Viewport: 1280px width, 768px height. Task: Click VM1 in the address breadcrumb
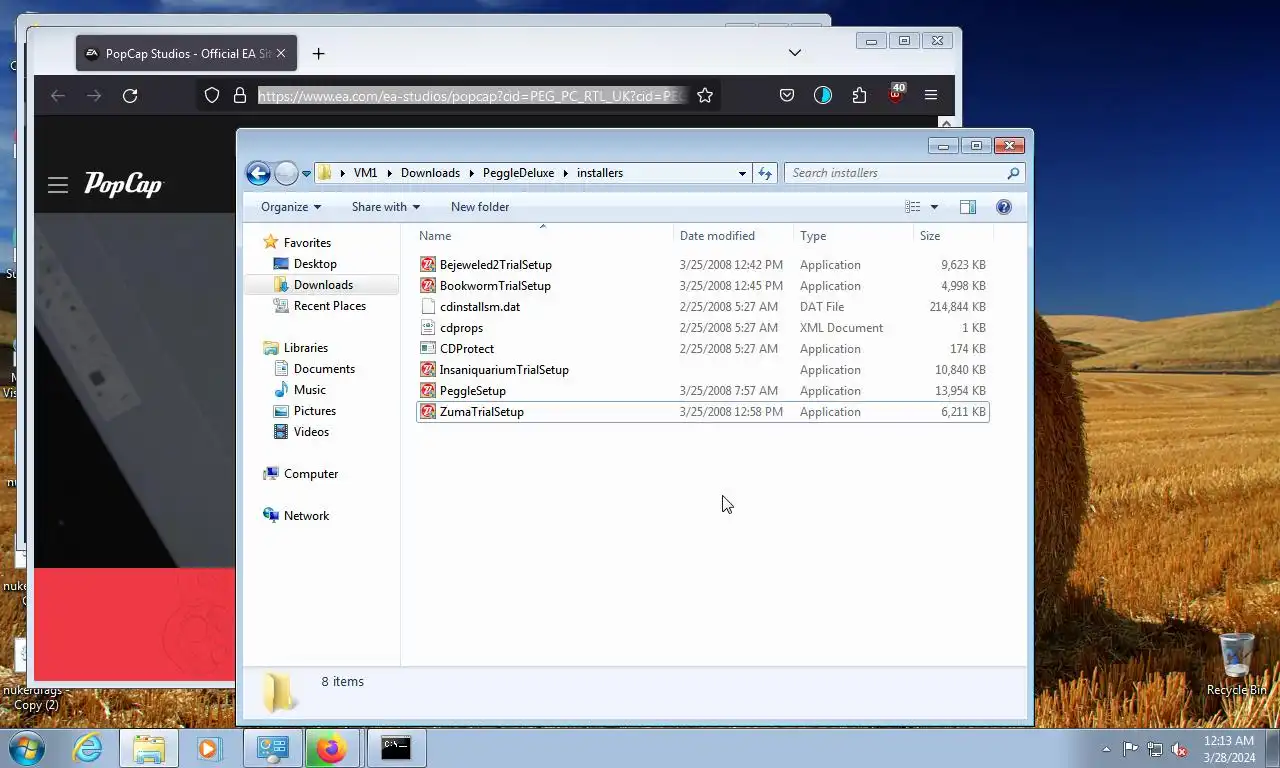click(x=365, y=173)
